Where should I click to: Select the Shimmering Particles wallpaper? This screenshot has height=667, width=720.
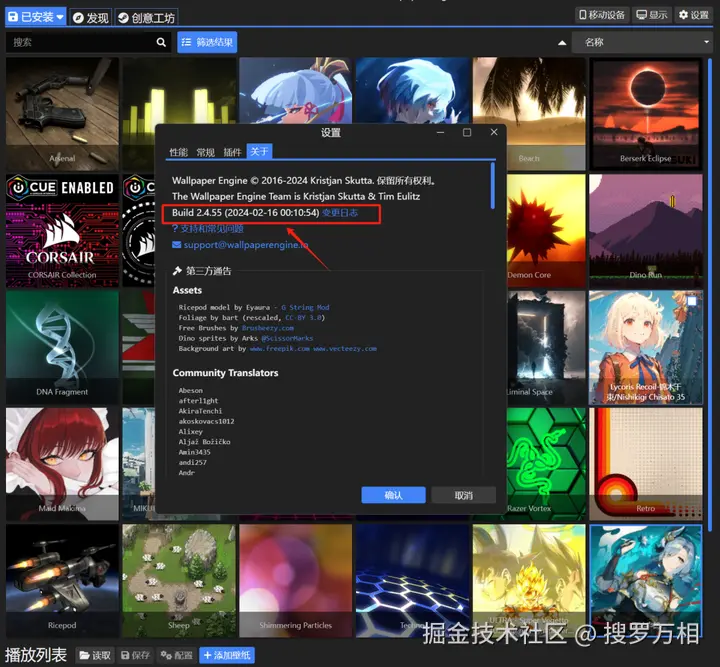click(x=296, y=581)
